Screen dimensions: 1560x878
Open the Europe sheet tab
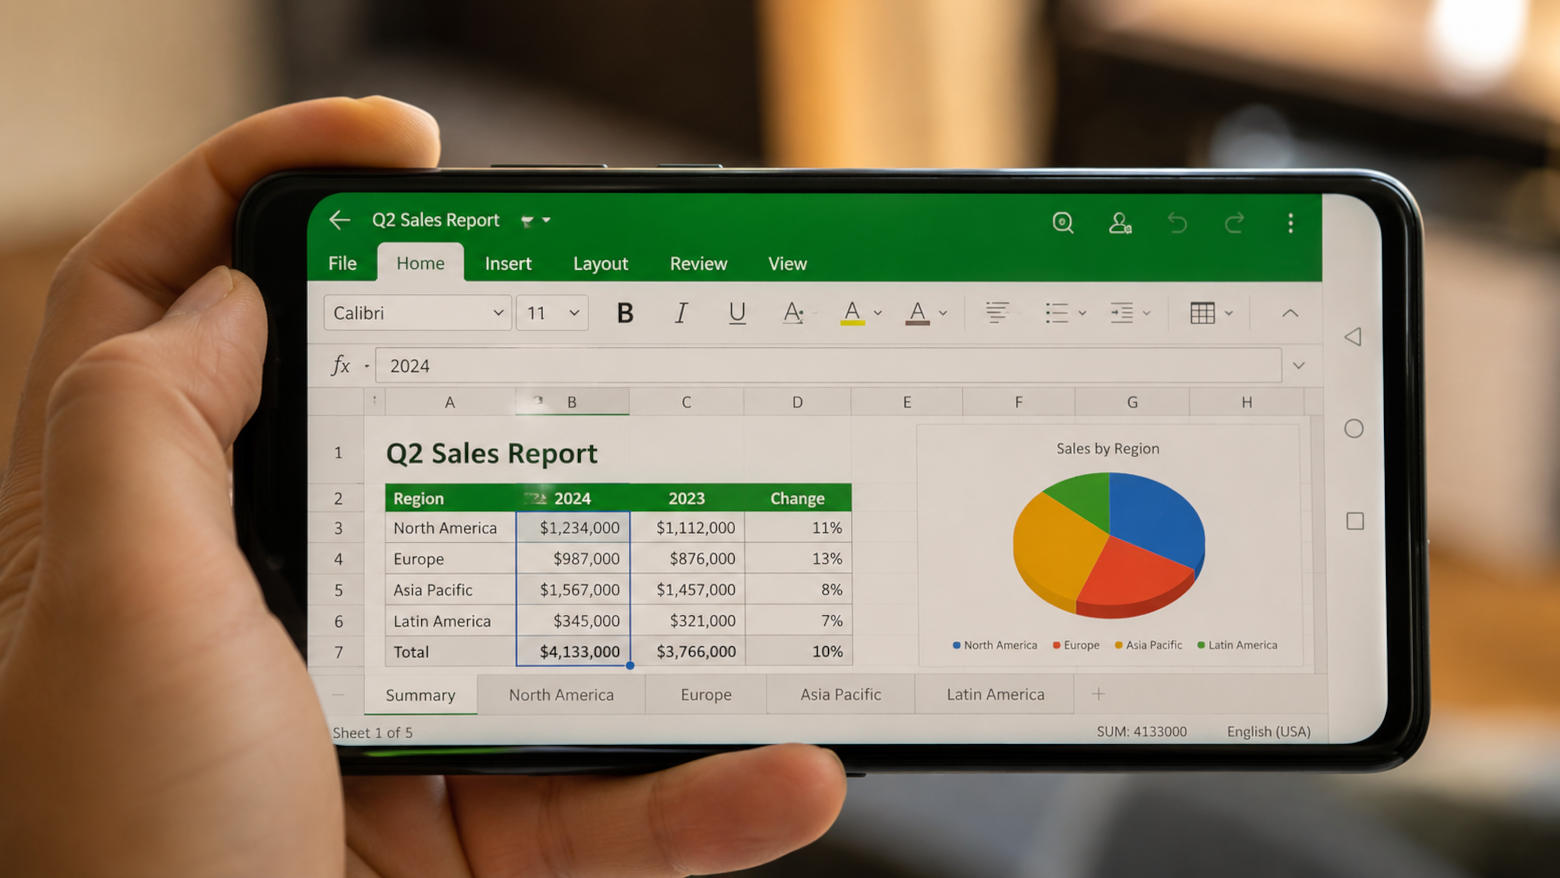706,694
